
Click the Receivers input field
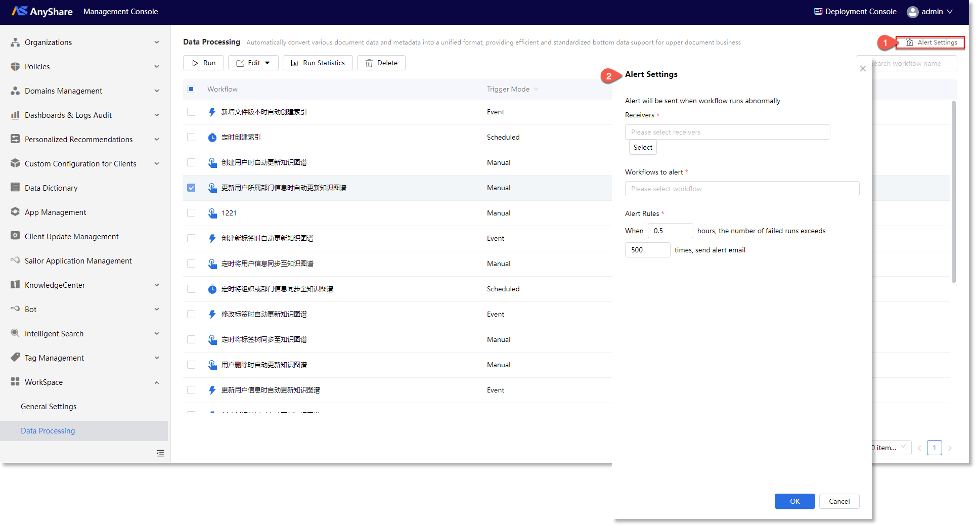coord(727,132)
